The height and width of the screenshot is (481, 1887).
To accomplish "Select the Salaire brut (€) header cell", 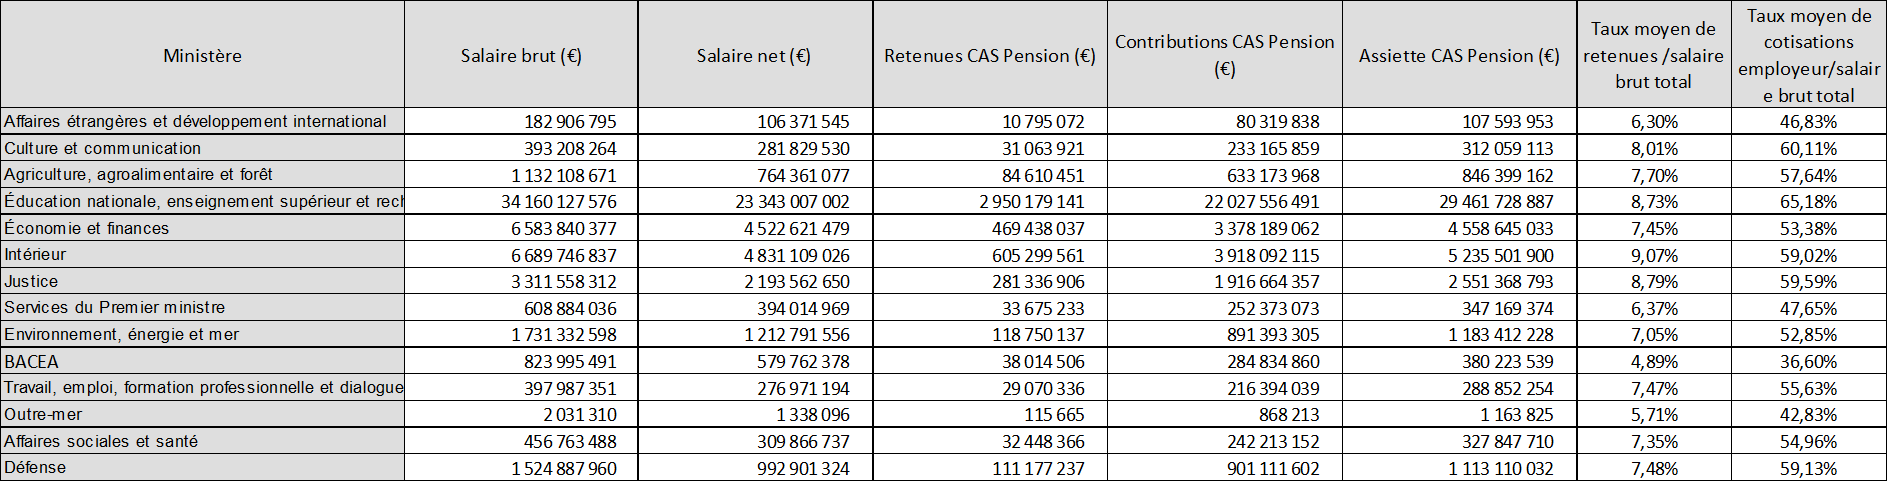I will (x=521, y=56).
